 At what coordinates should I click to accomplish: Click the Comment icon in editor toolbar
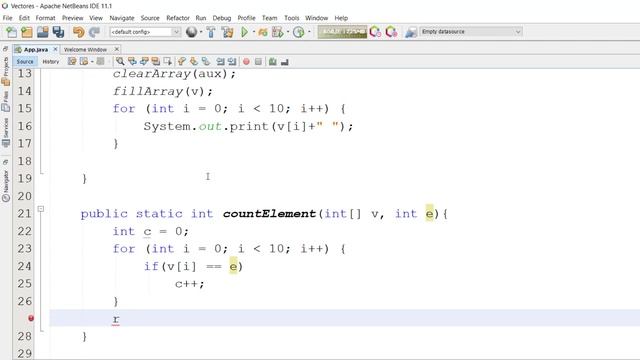(273, 62)
